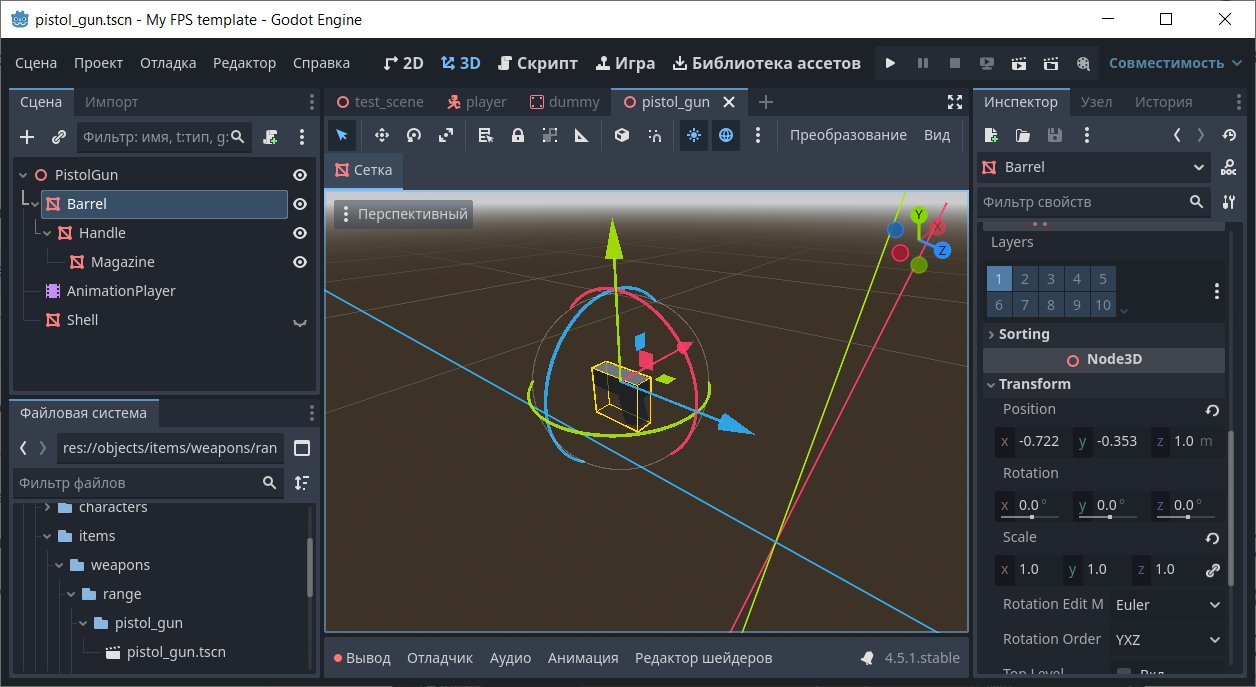Toggle visibility of the Magazine node

[299, 262]
